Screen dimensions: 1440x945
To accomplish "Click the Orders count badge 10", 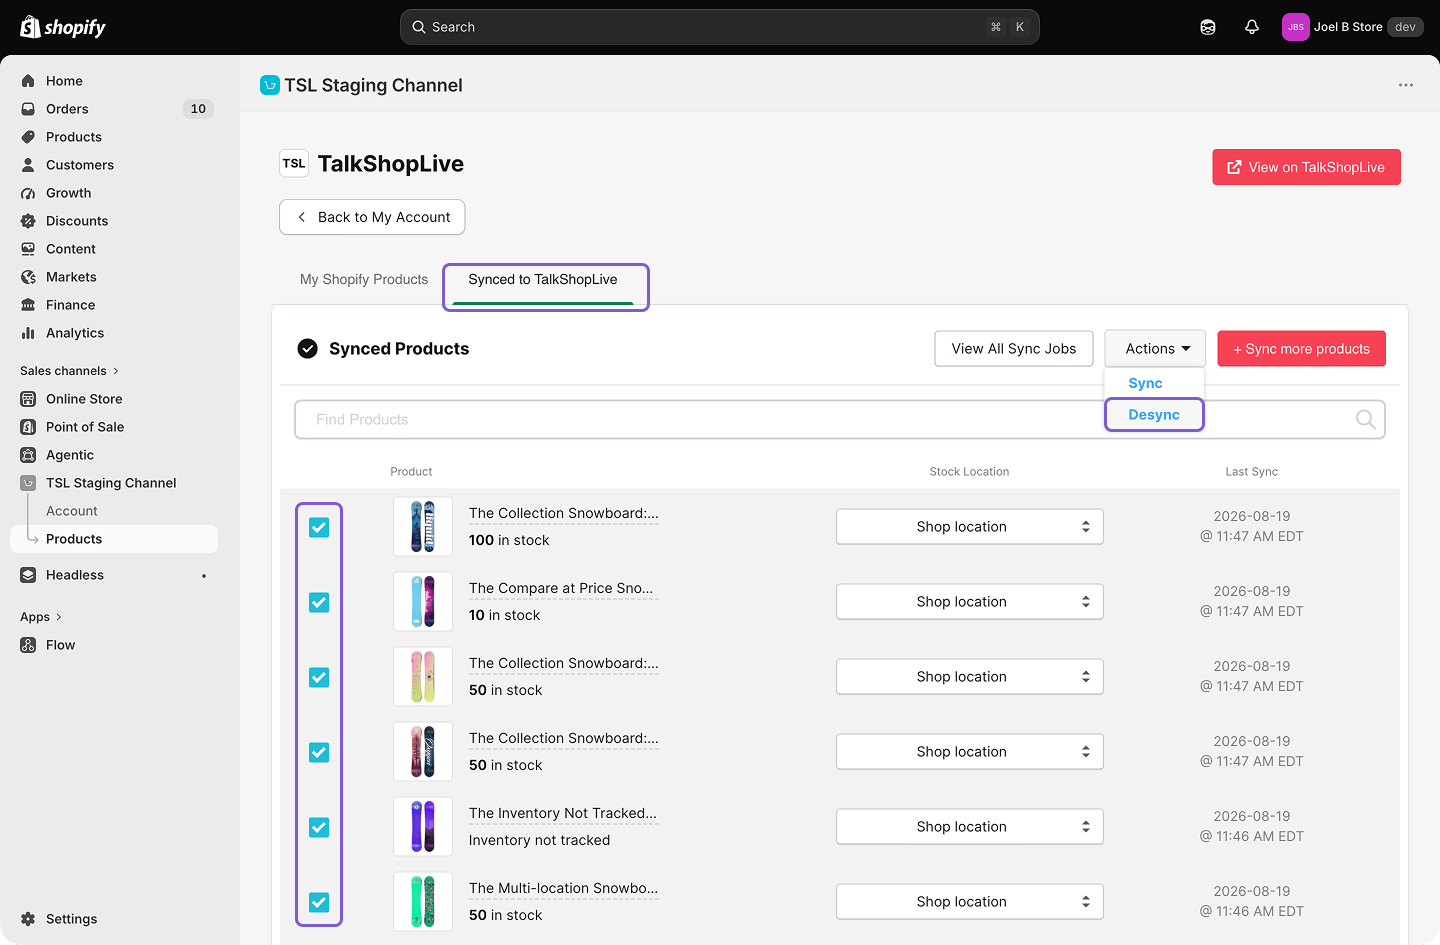I will (x=198, y=109).
